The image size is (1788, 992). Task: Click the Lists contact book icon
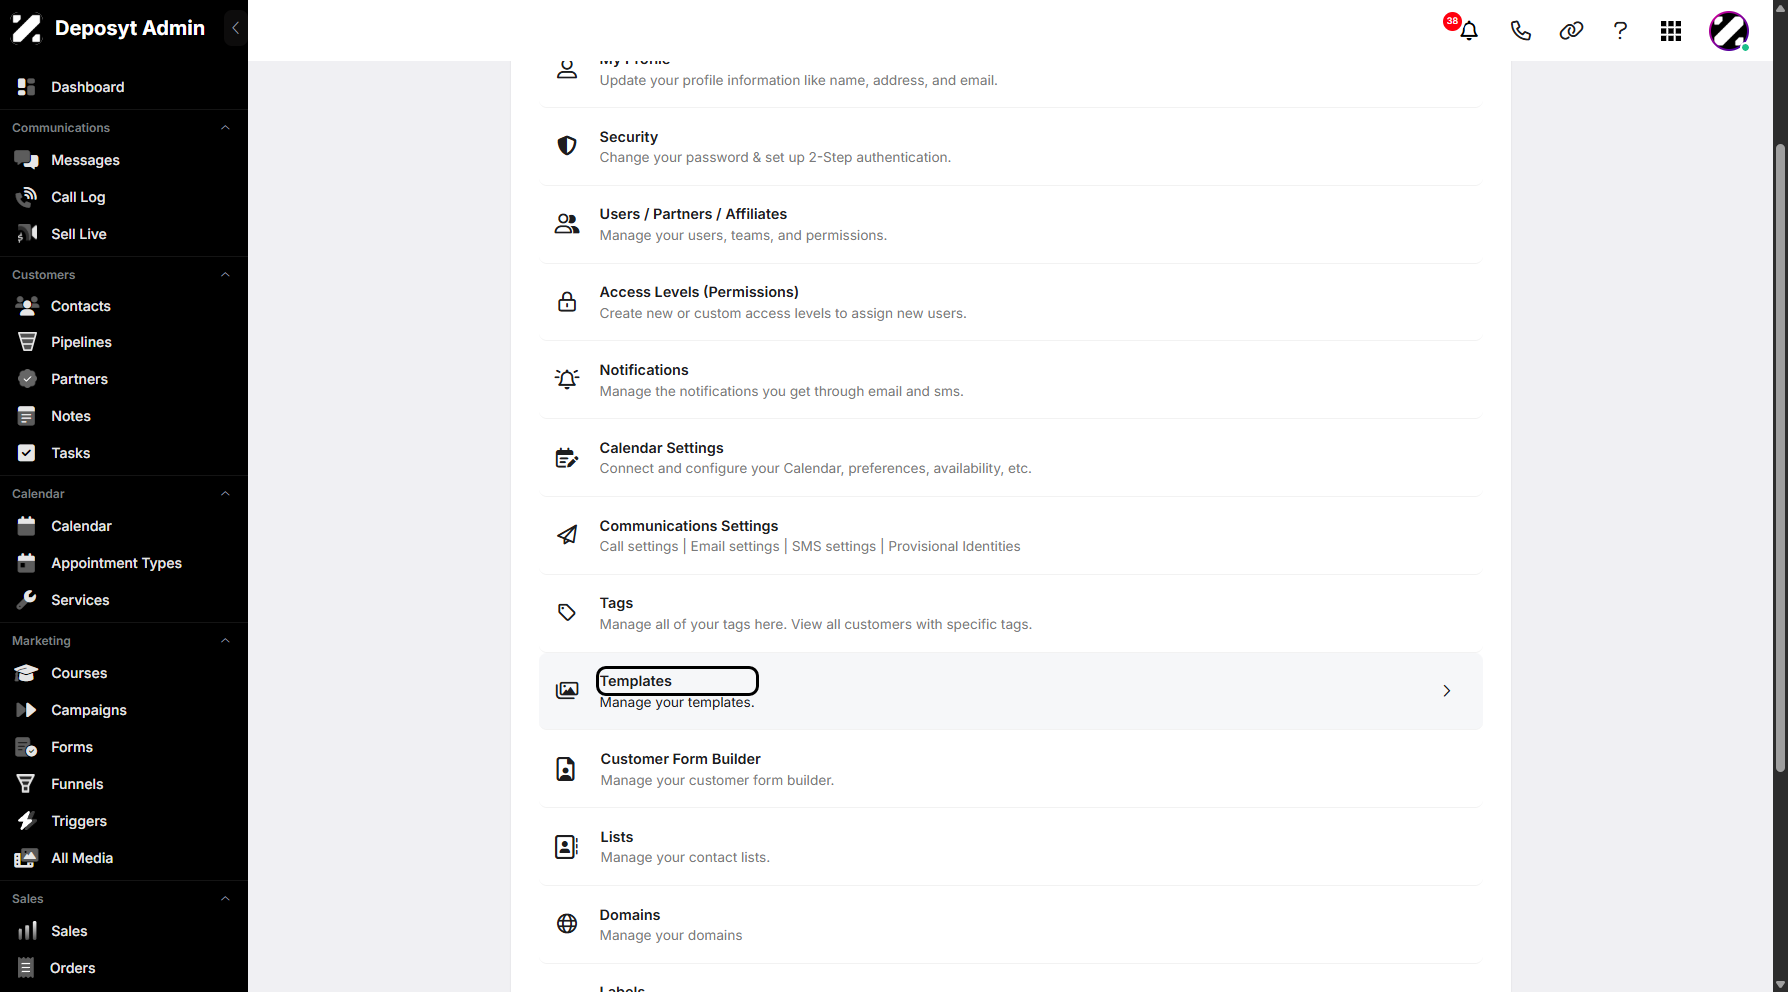[x=566, y=847]
